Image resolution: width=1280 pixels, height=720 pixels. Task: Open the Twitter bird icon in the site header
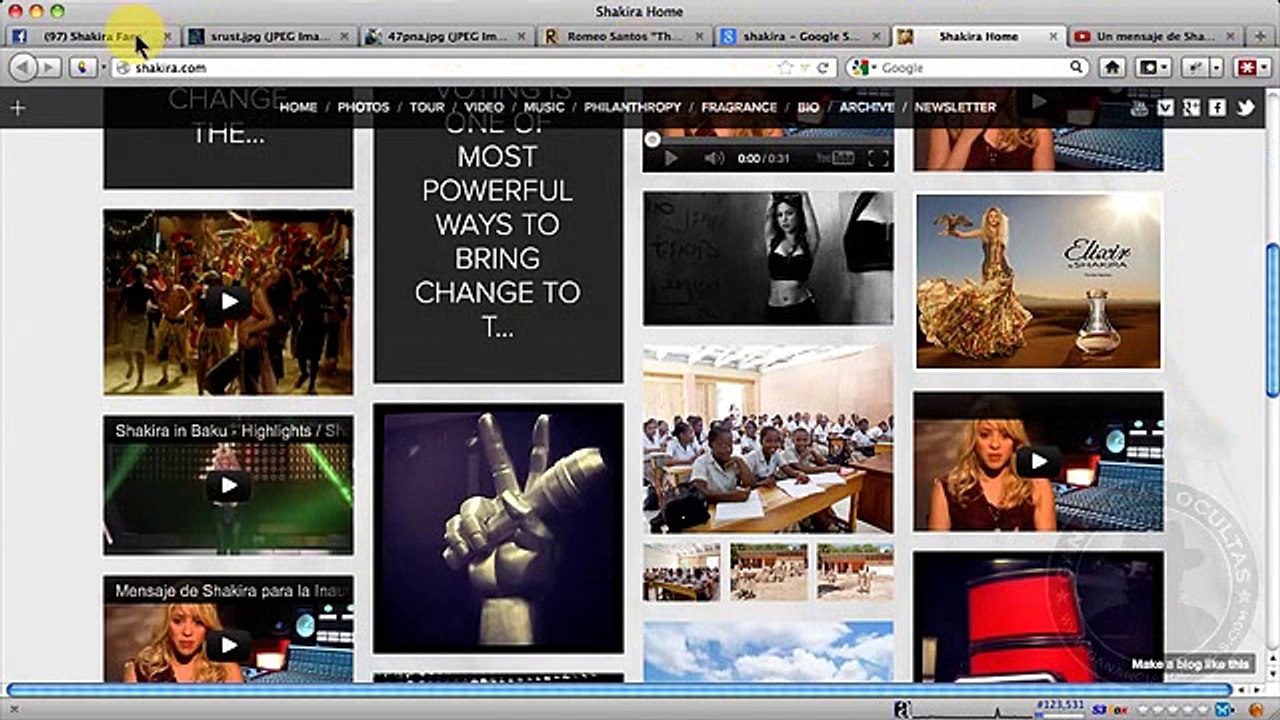(x=1245, y=108)
